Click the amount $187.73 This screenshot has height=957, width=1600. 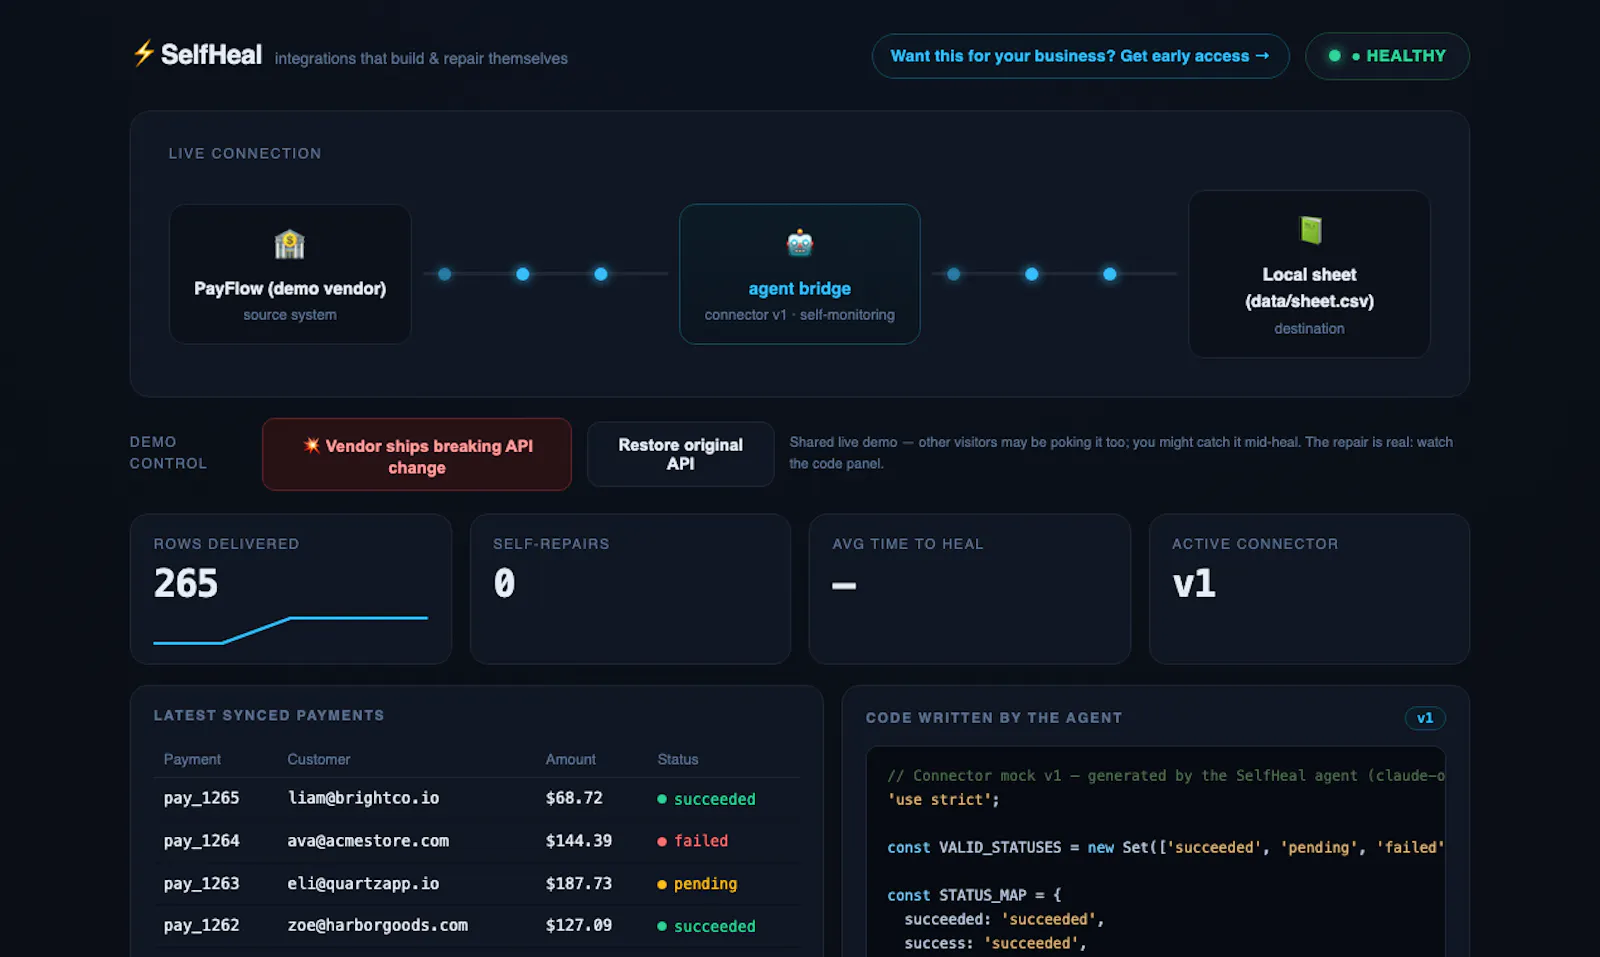tap(579, 884)
